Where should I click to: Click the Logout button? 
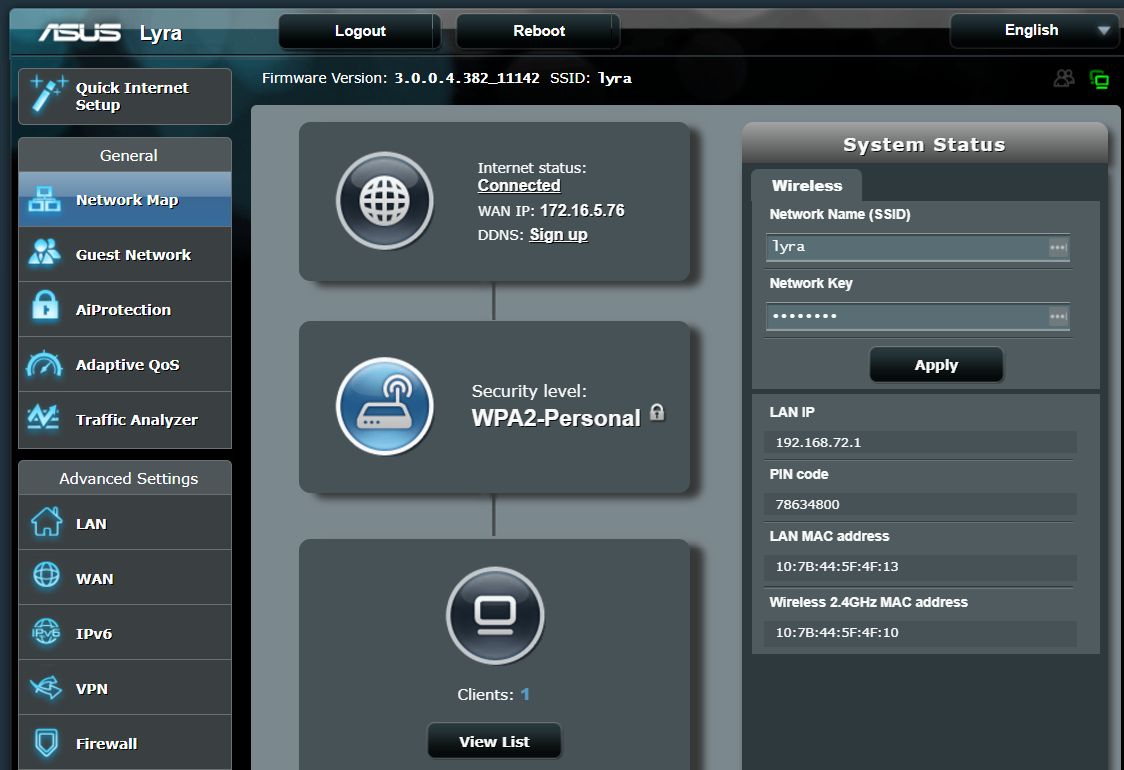click(x=360, y=31)
